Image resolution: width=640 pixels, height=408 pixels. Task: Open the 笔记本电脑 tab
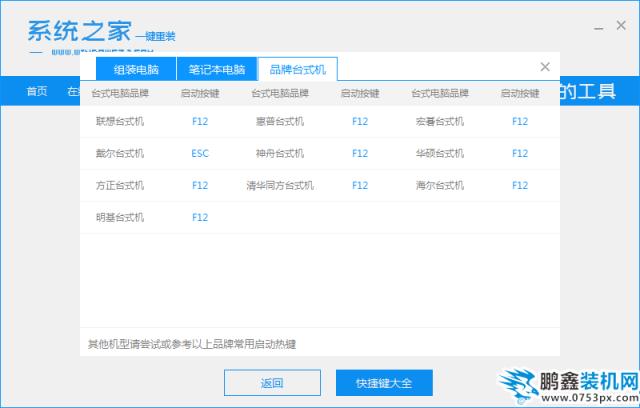tap(217, 69)
